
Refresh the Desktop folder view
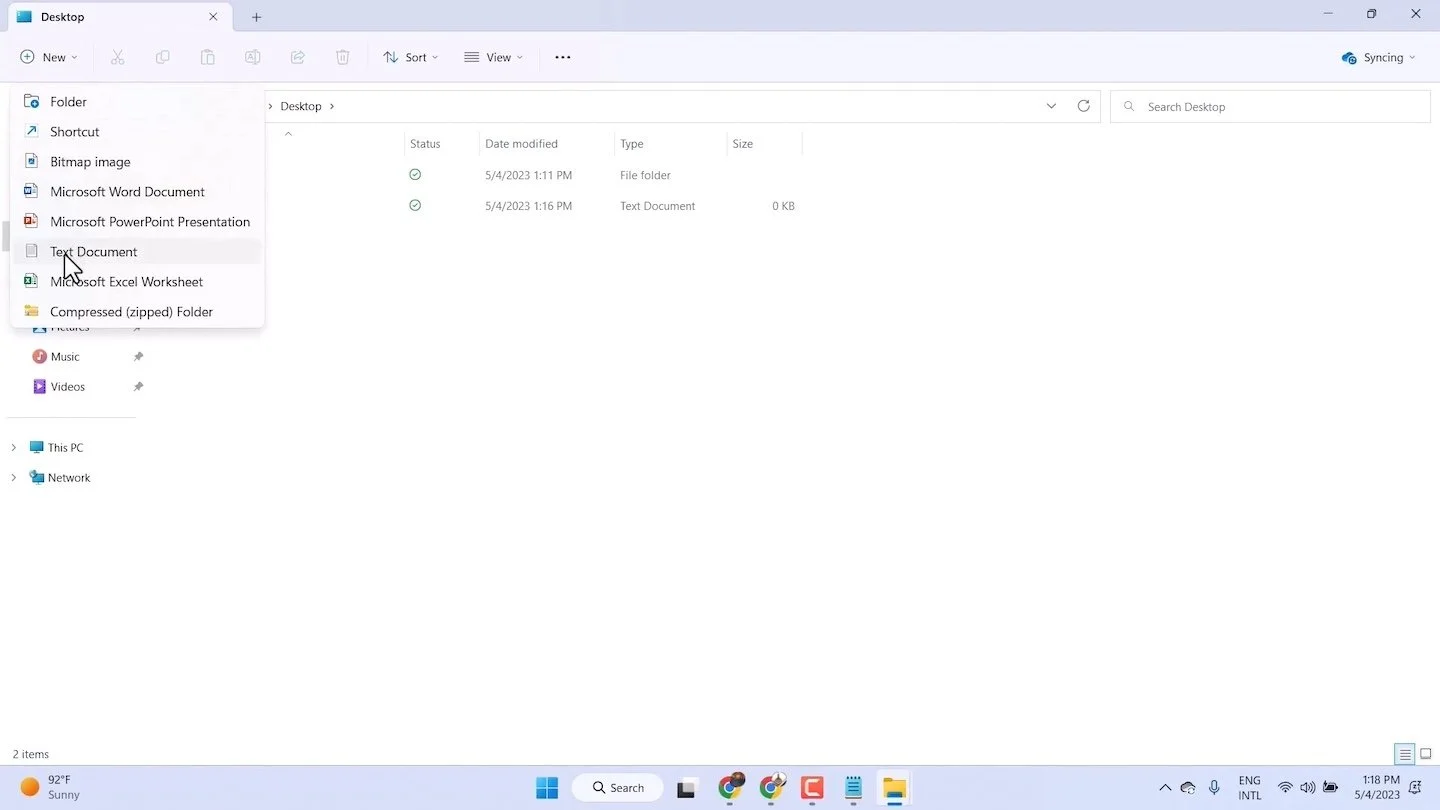(1084, 106)
